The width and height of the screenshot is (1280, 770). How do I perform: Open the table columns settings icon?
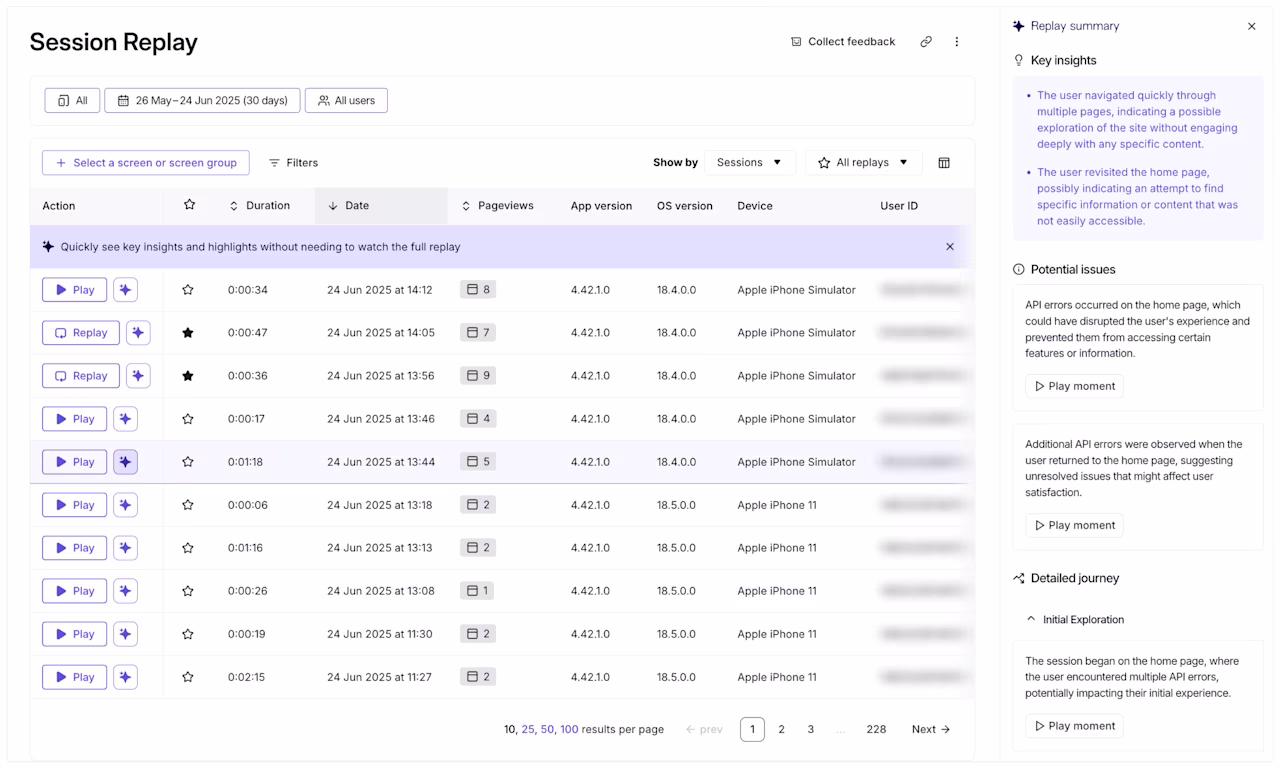click(944, 163)
